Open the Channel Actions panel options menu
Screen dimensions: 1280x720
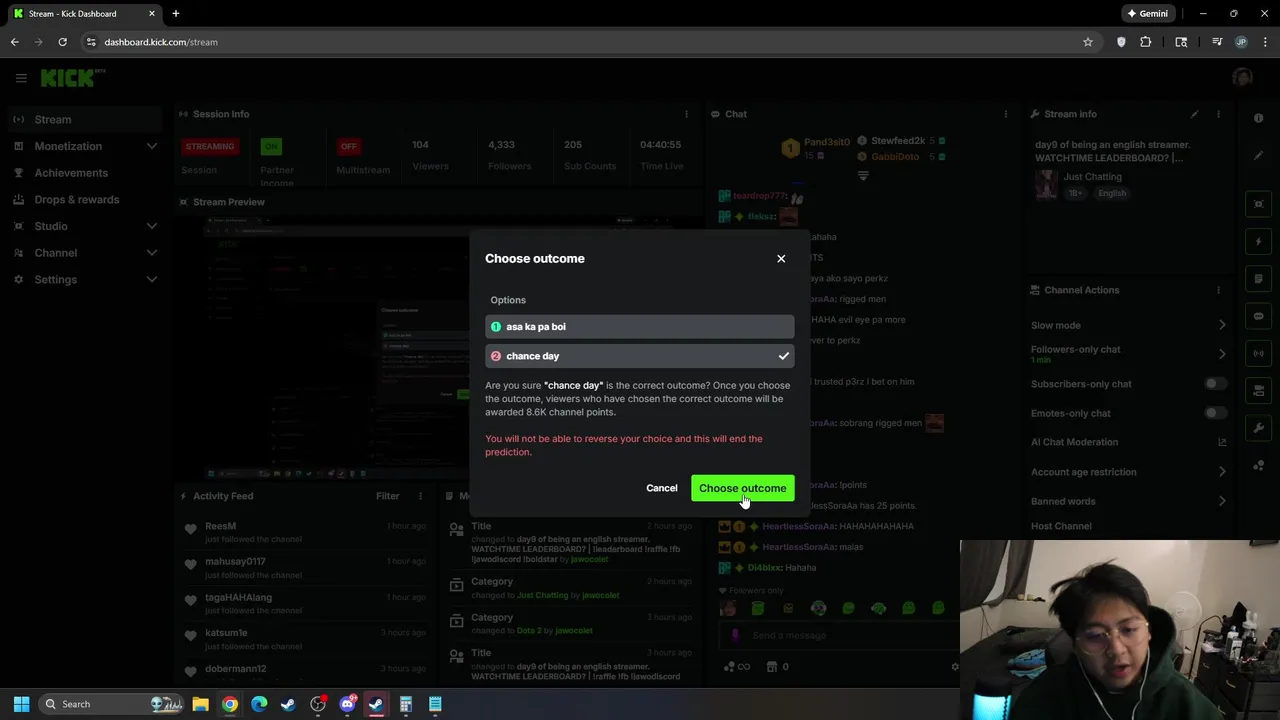click(x=1218, y=290)
